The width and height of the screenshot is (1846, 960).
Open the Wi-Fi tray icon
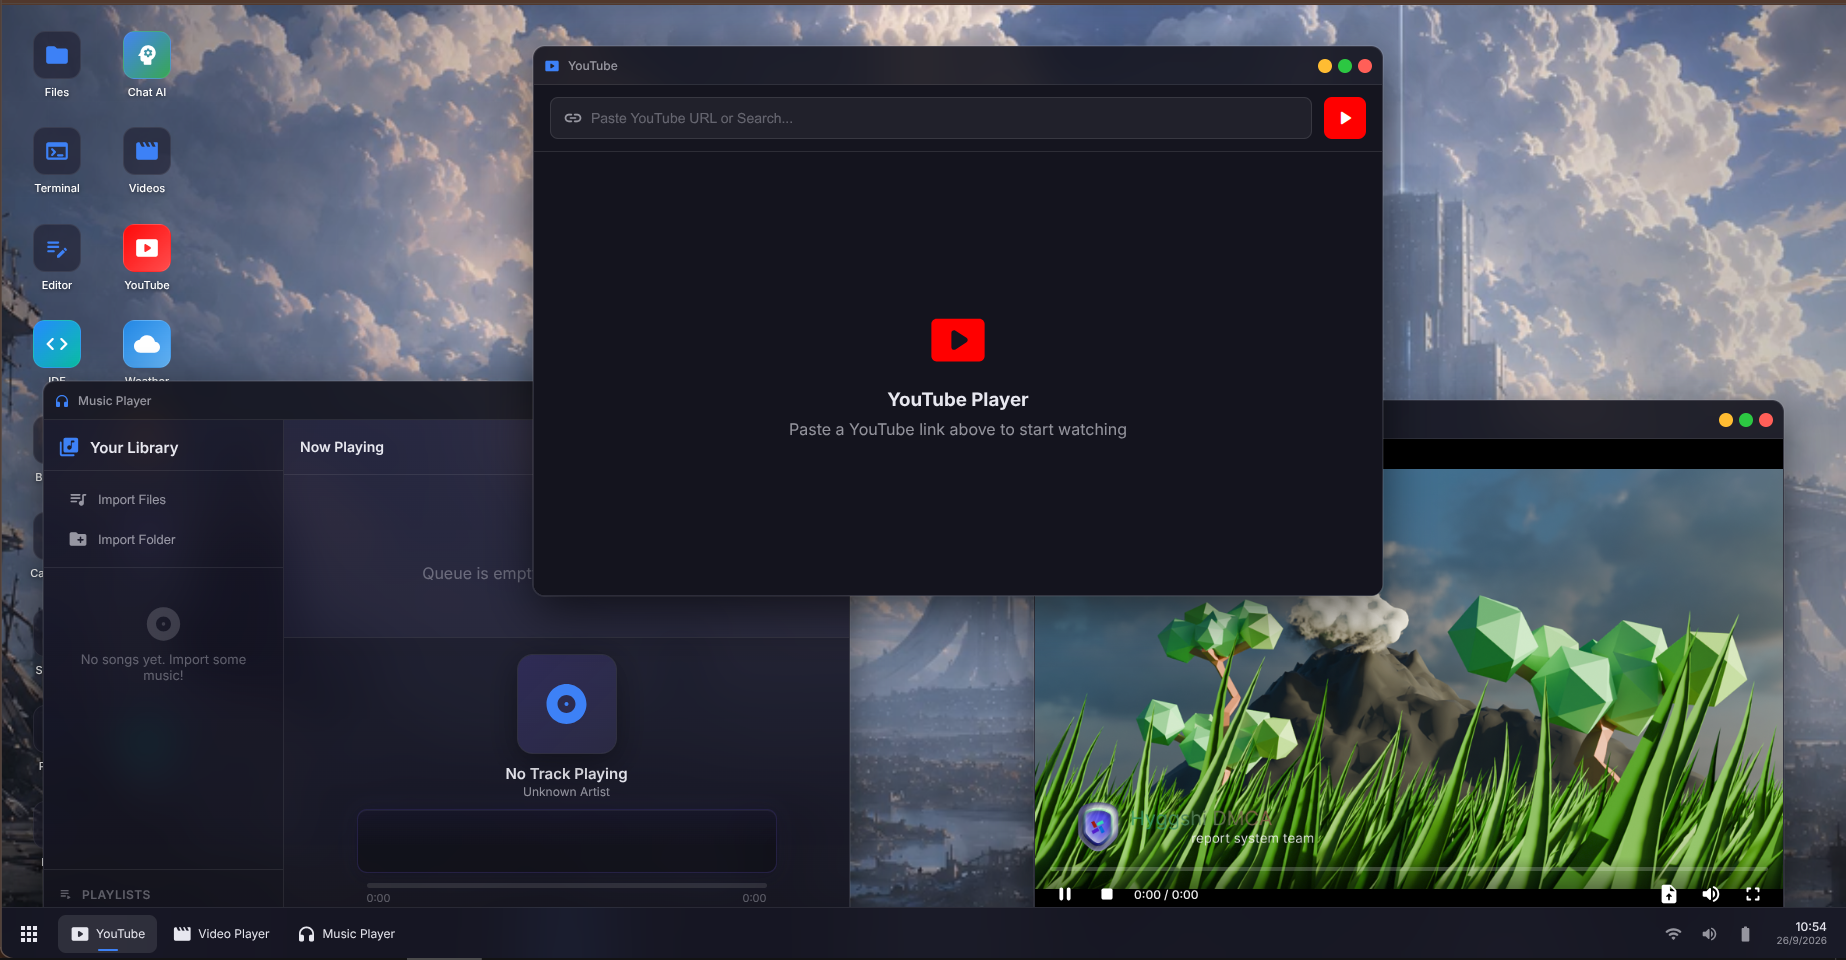pyautogui.click(x=1673, y=934)
